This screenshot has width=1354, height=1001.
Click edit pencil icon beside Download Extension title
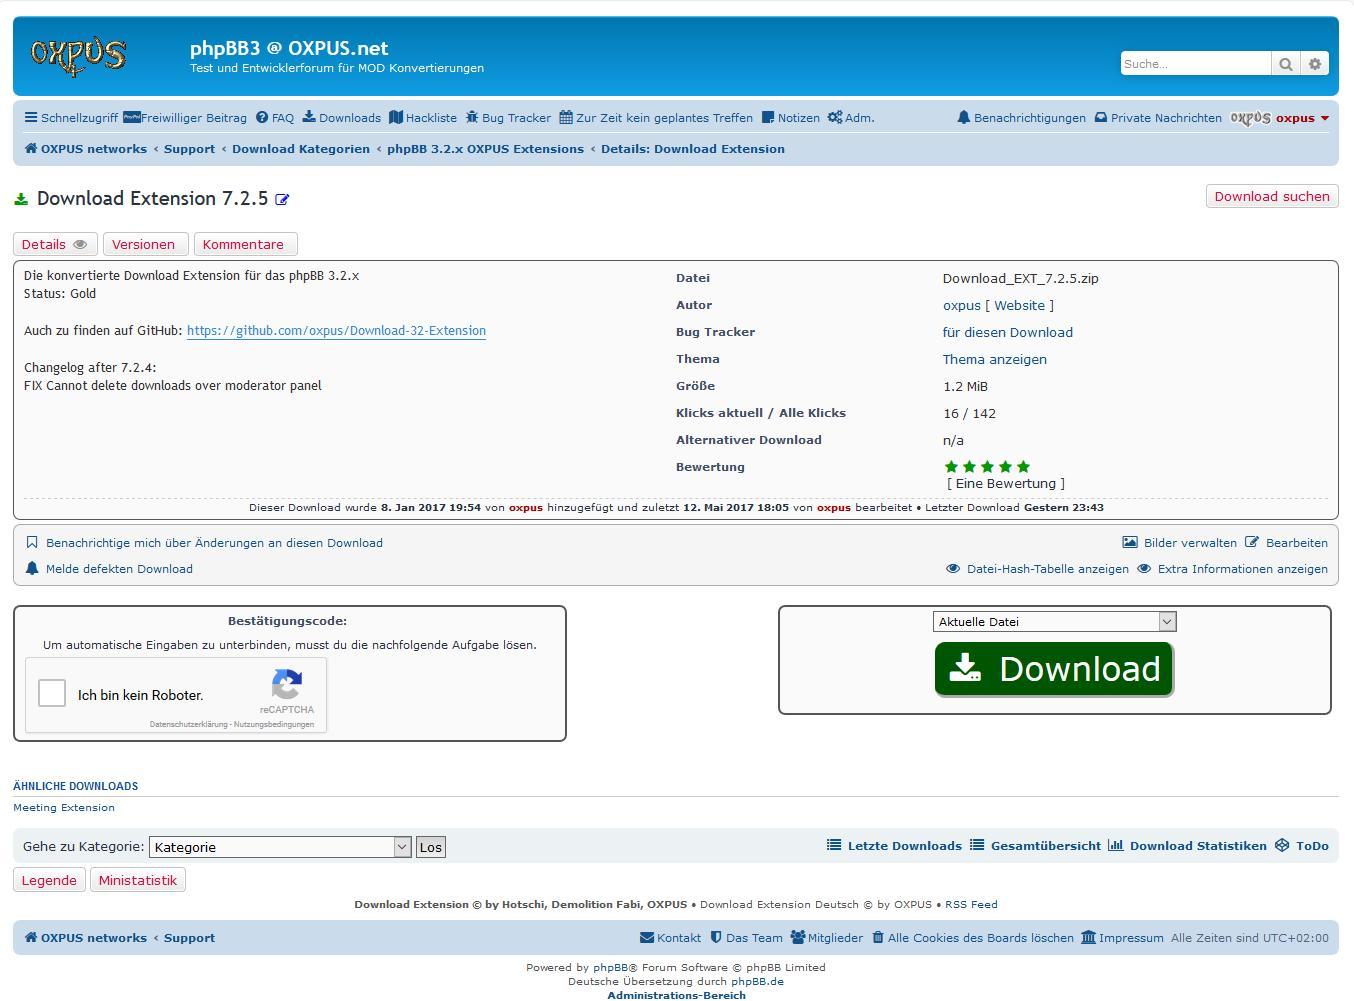click(x=282, y=200)
